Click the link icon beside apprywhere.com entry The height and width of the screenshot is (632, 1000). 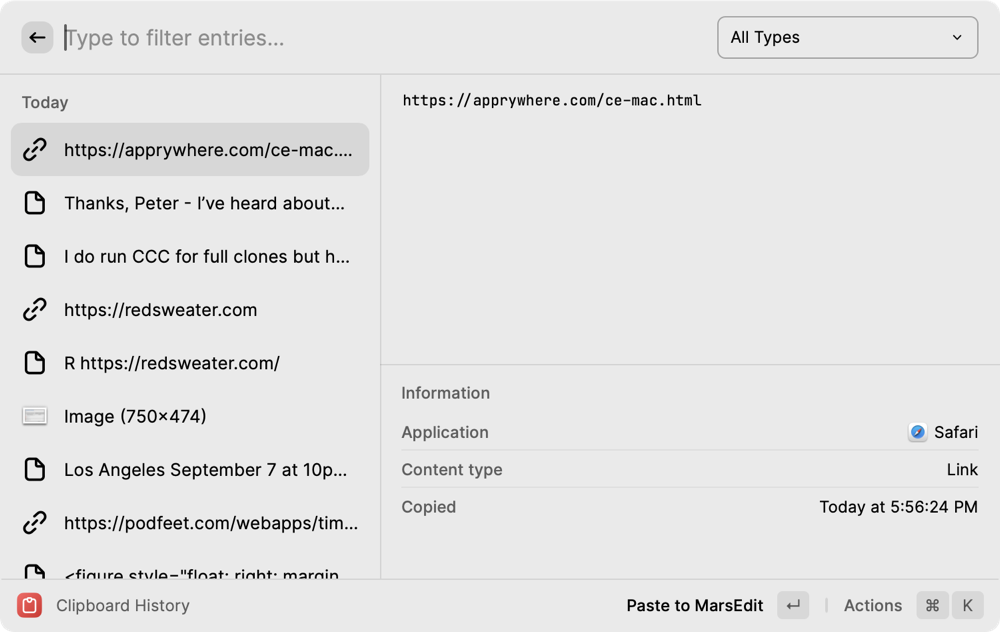(x=35, y=150)
